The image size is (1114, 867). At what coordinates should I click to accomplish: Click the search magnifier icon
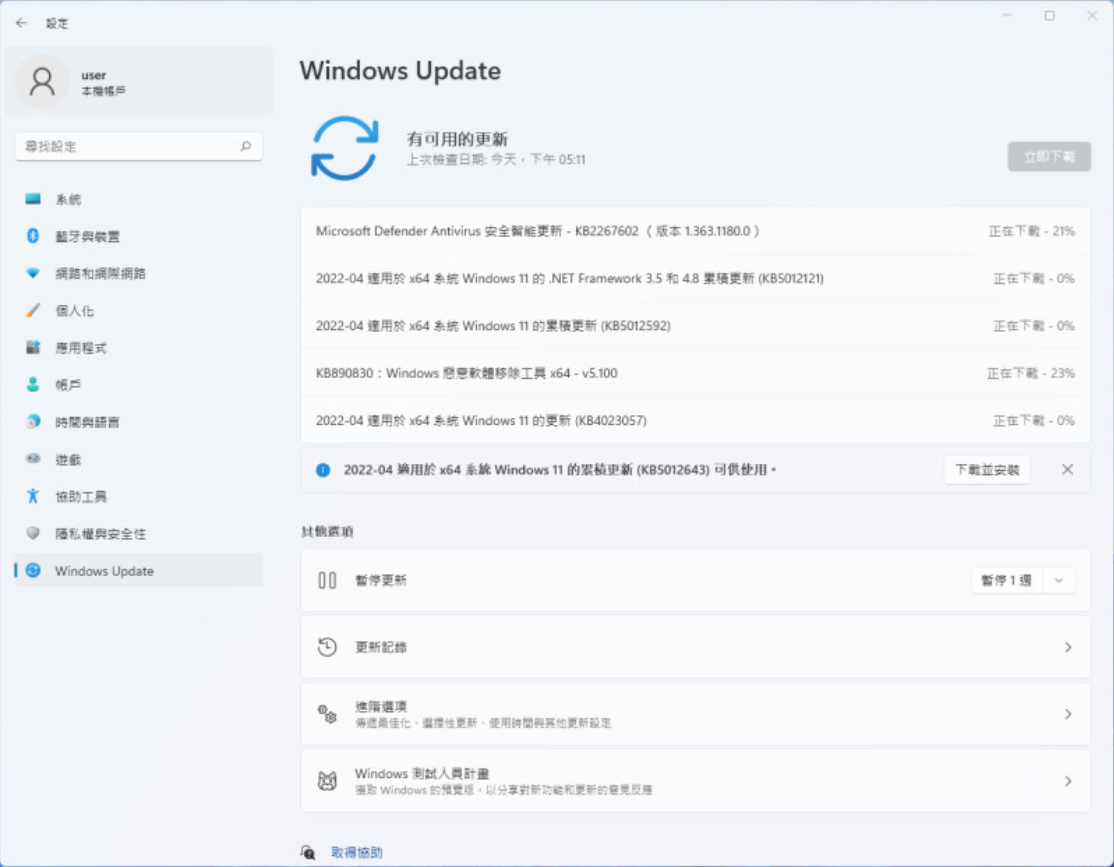click(x=245, y=146)
